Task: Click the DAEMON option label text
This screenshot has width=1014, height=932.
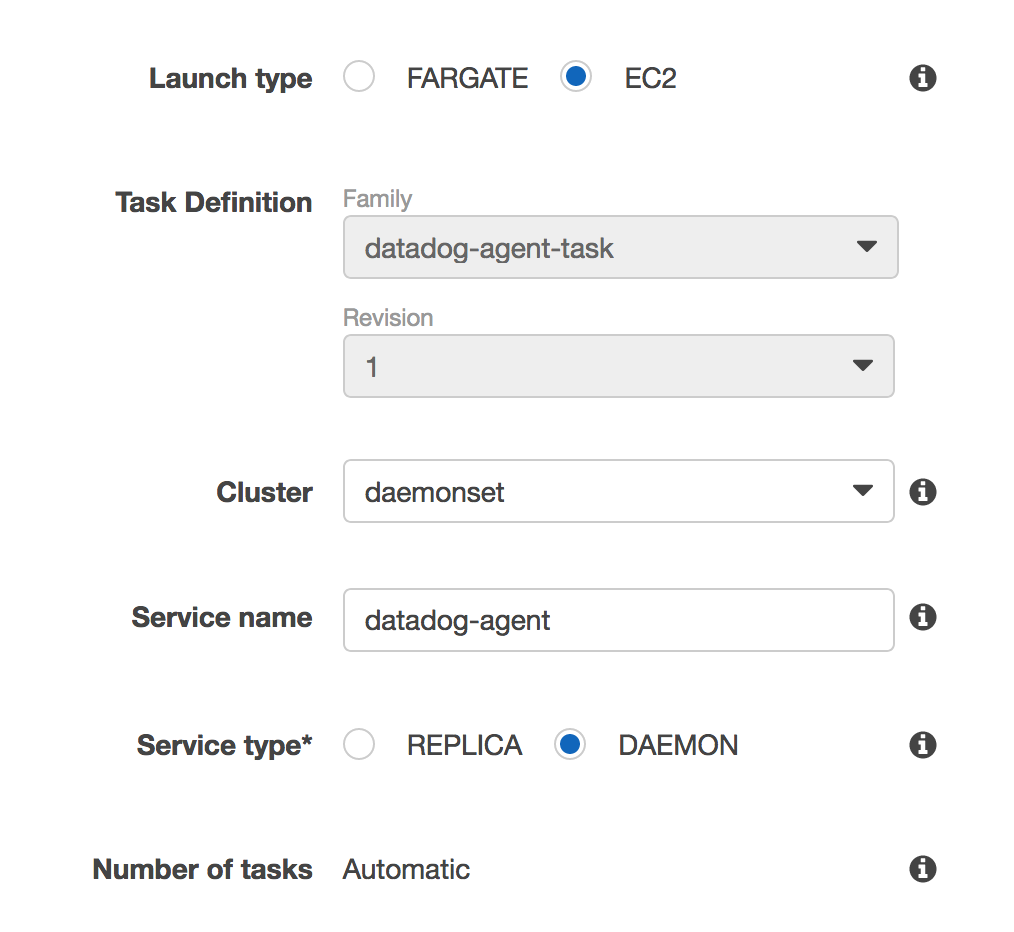Action: click(x=678, y=745)
